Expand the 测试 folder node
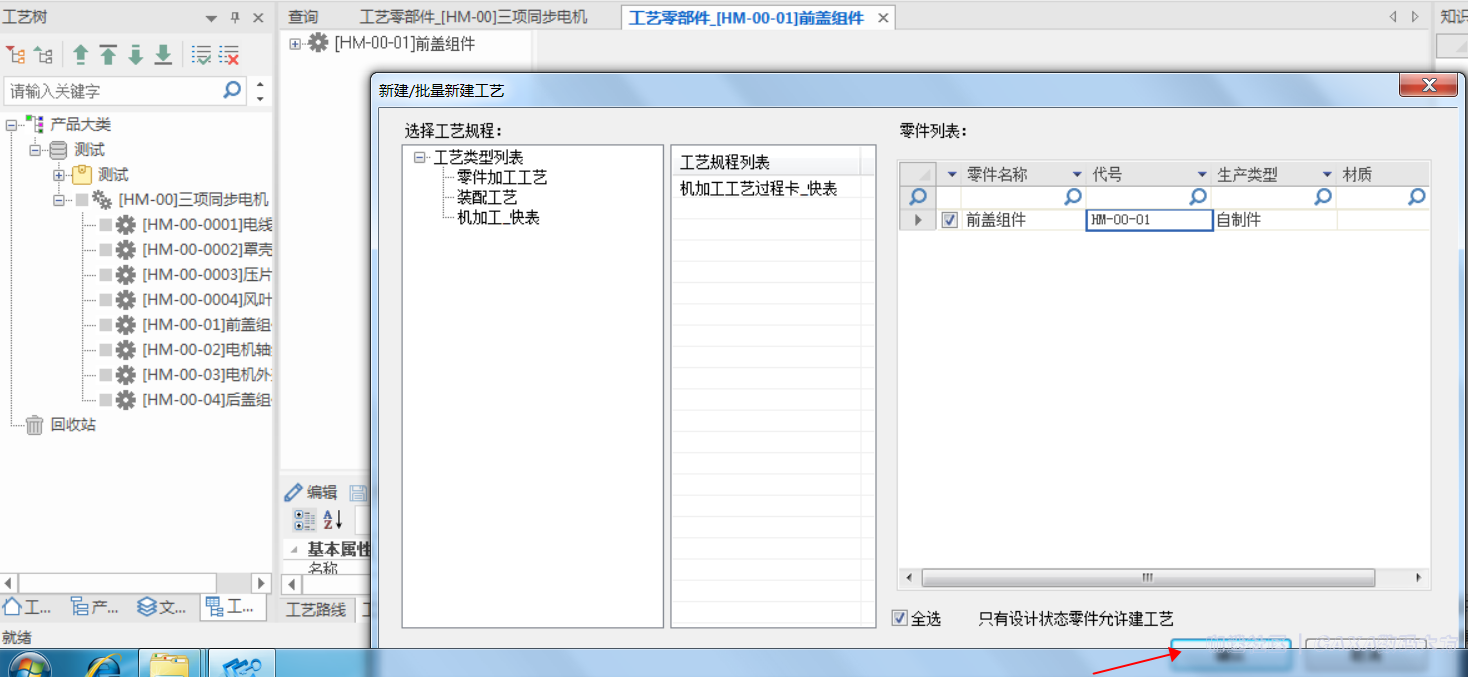This screenshot has height=677, width=1468. 59,175
